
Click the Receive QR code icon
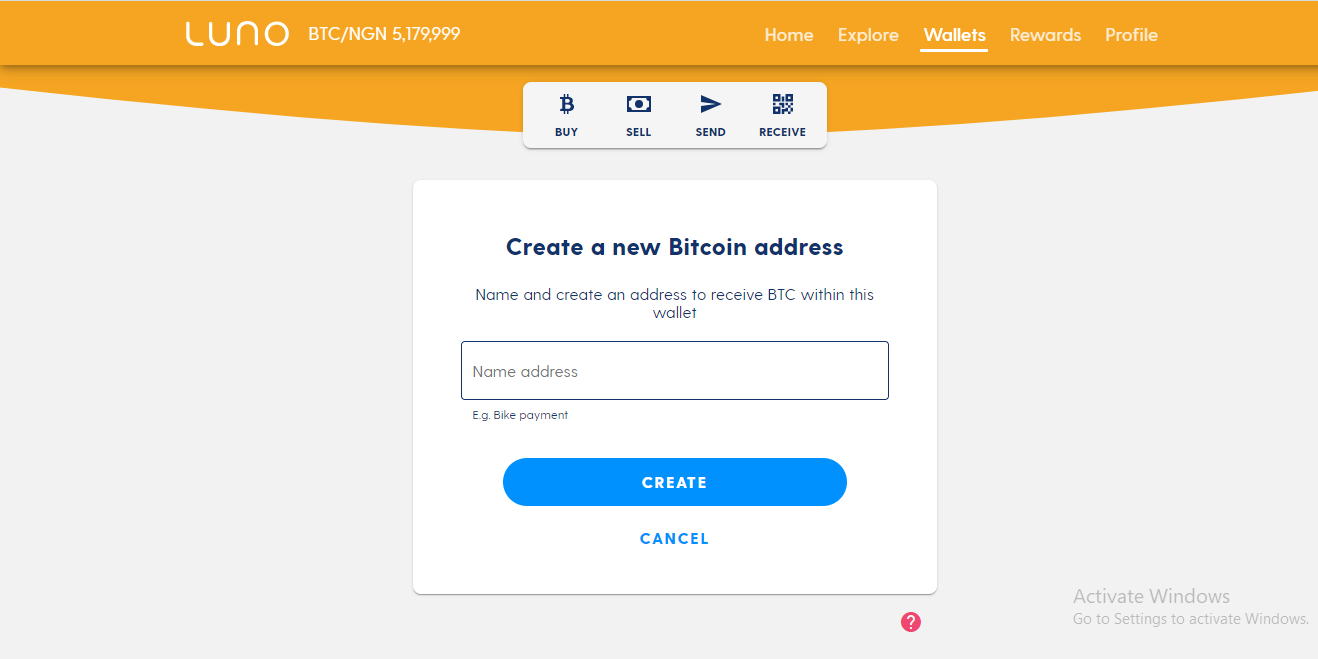[783, 104]
